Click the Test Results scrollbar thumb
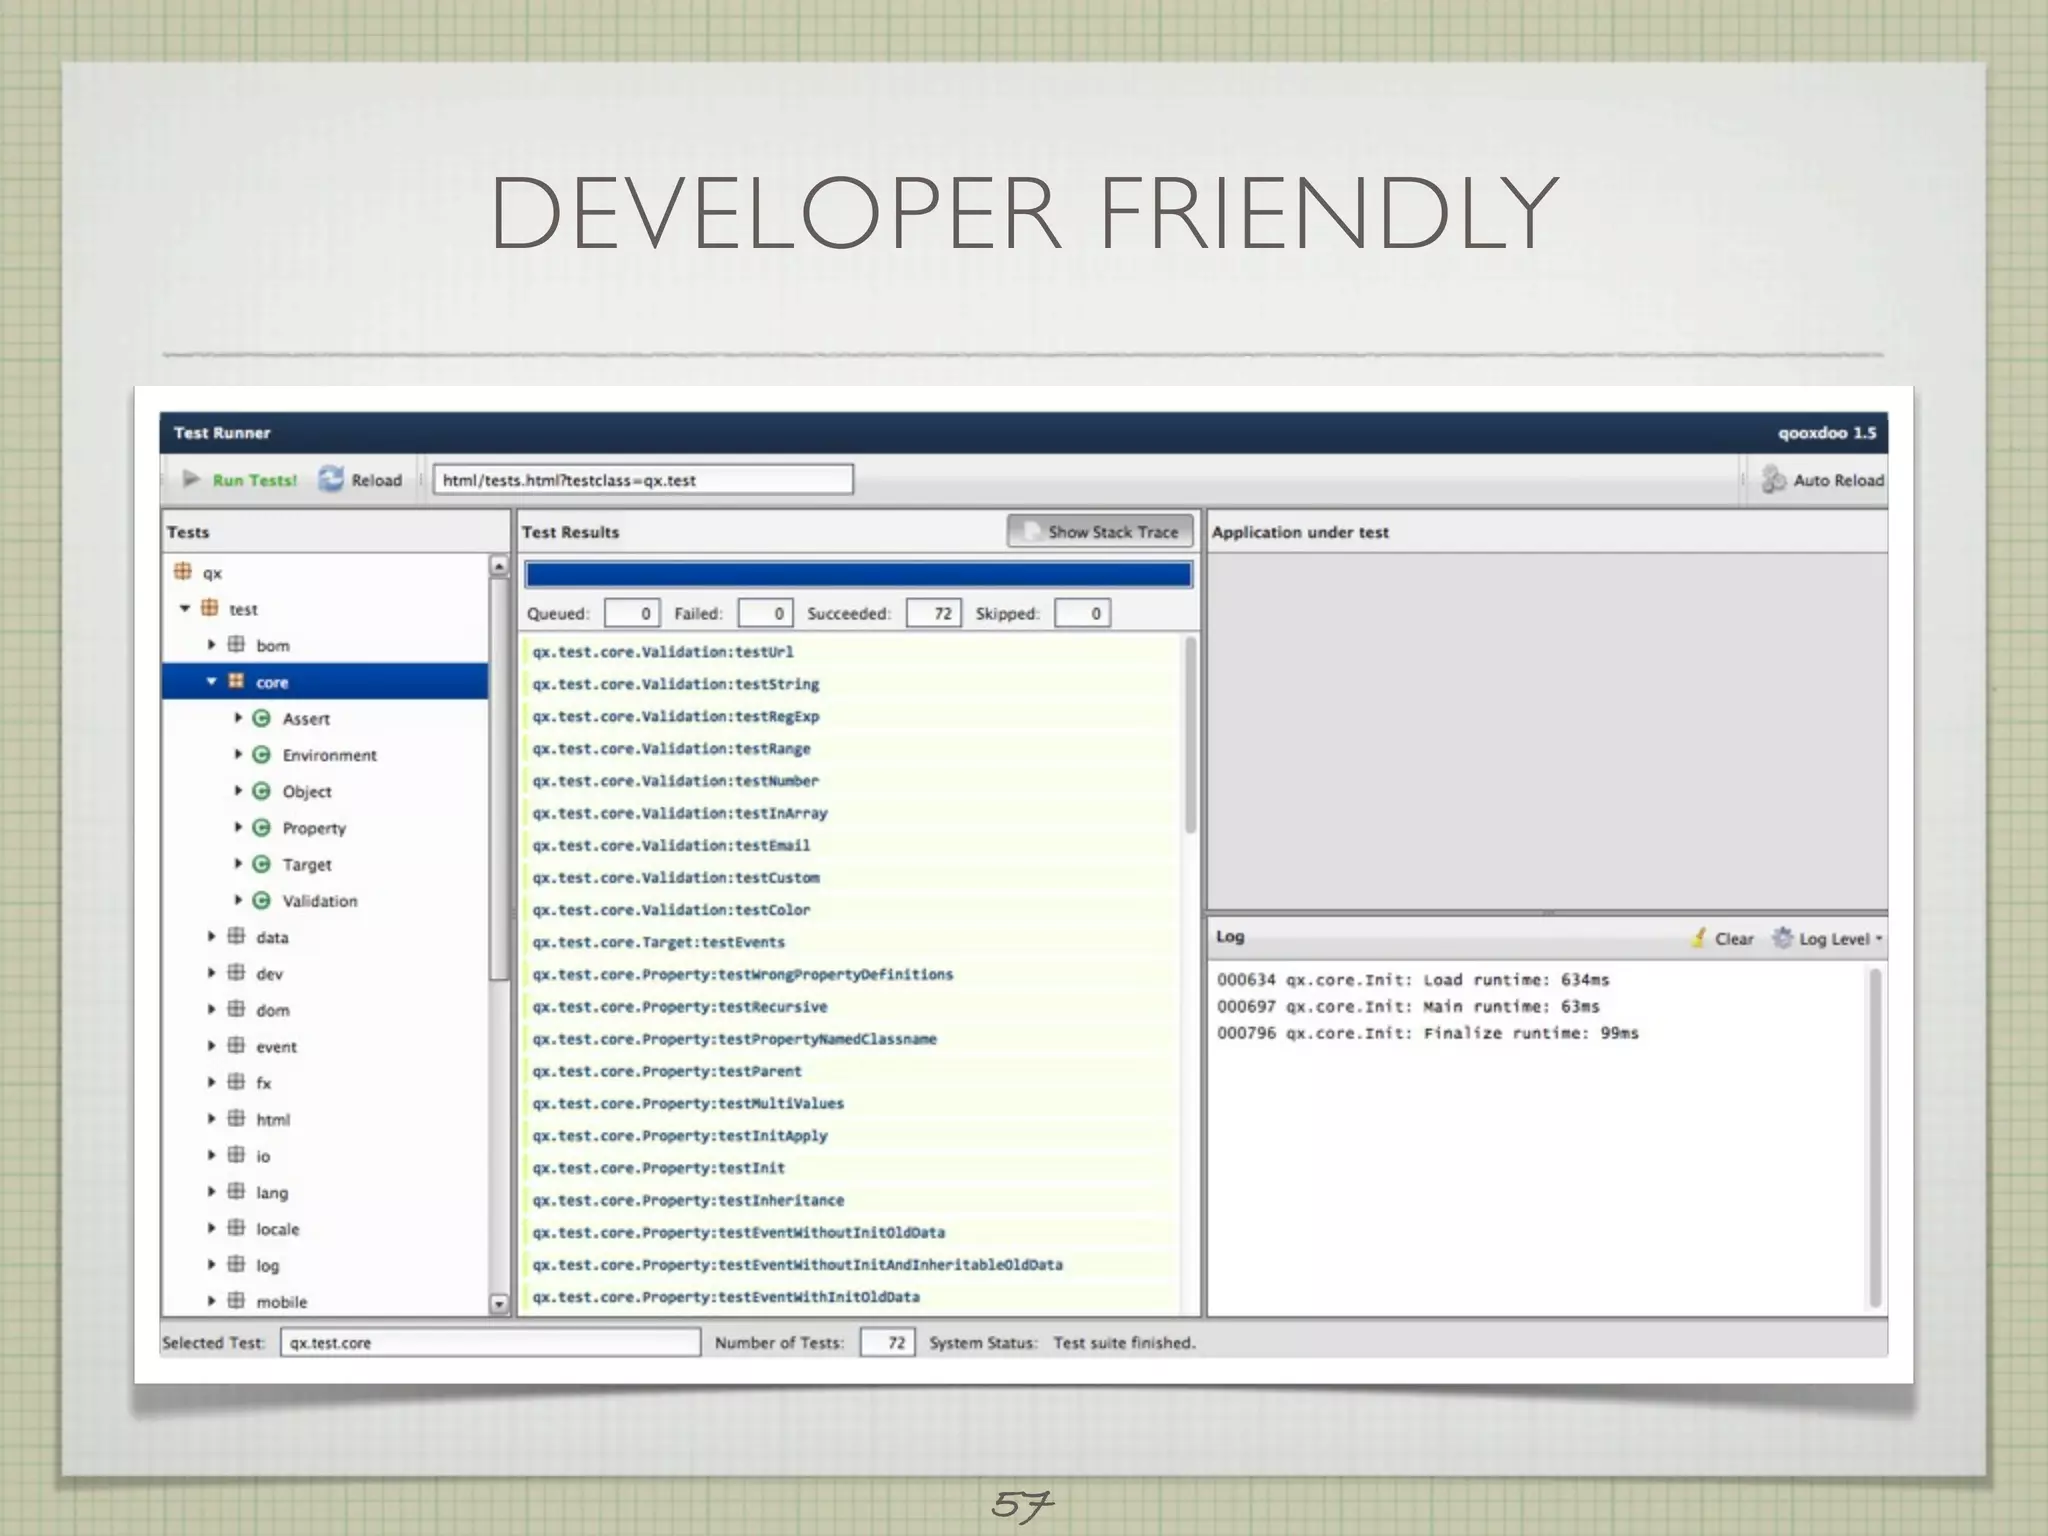The image size is (2048, 1536). (1190, 735)
